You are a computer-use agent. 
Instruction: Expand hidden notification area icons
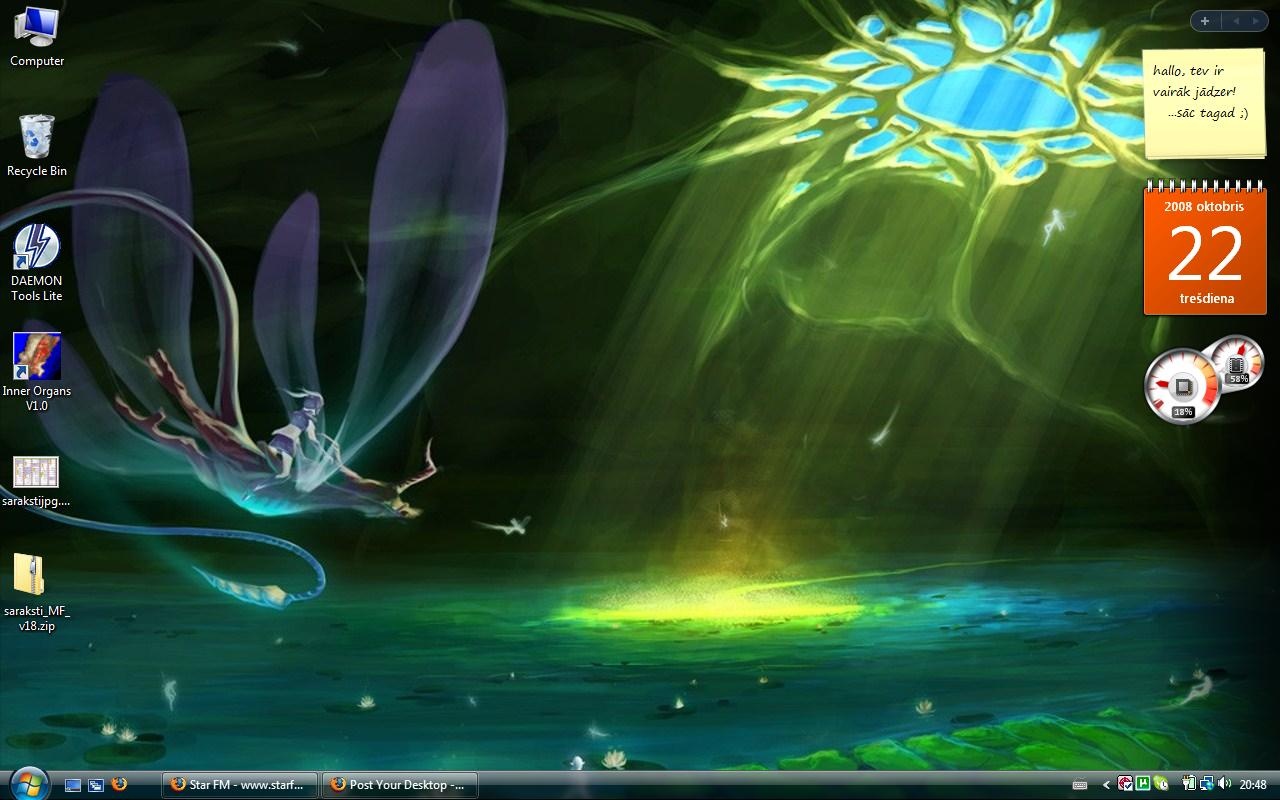pos(1106,785)
